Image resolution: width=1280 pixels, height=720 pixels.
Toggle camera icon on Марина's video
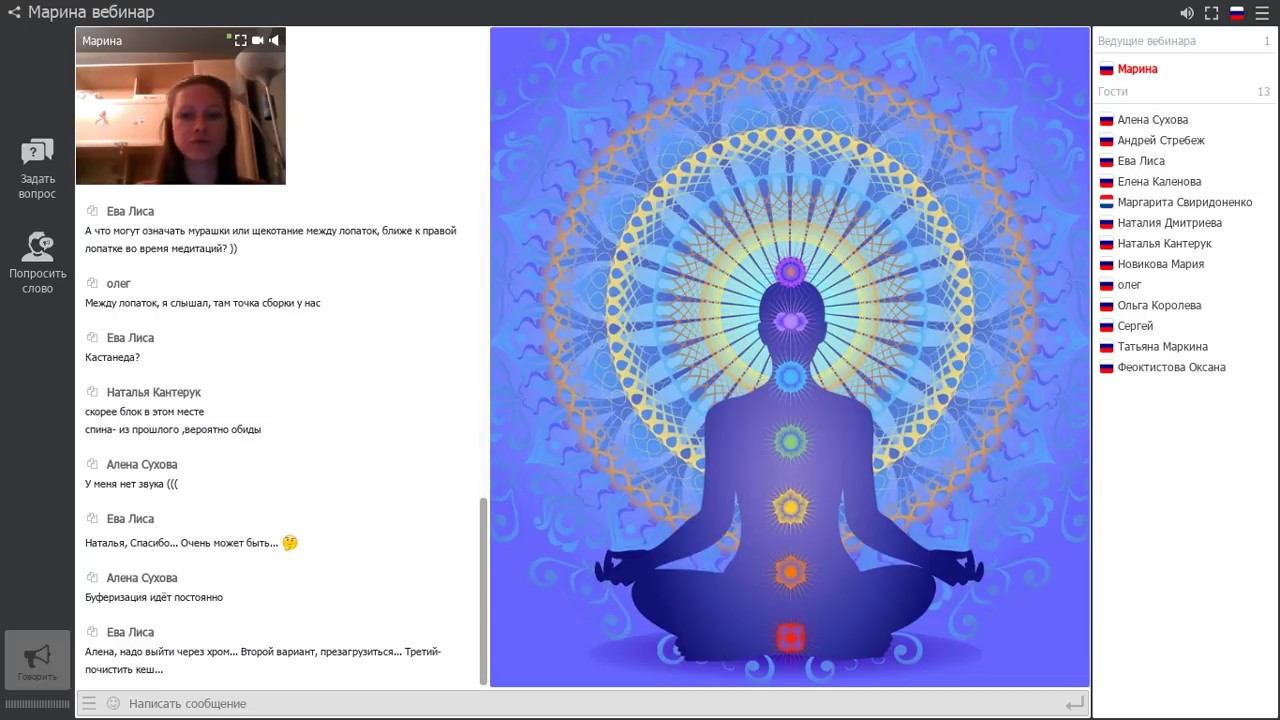[x=257, y=40]
